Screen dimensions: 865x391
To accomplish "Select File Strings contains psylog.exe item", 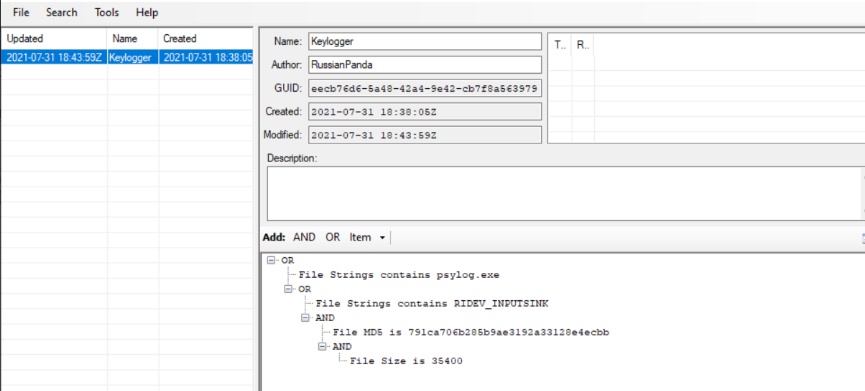I will pyautogui.click(x=399, y=275).
